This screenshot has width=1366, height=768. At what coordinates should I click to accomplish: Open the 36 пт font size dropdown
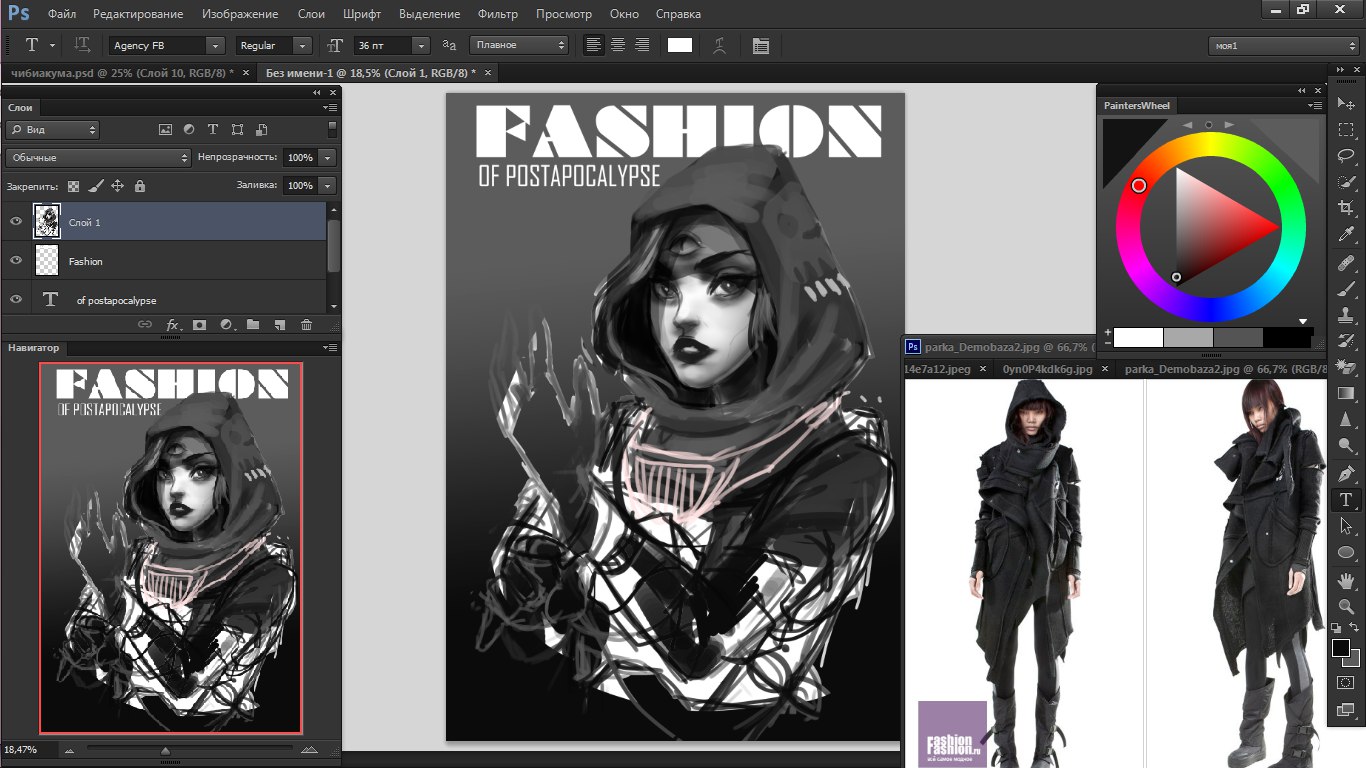tap(420, 45)
